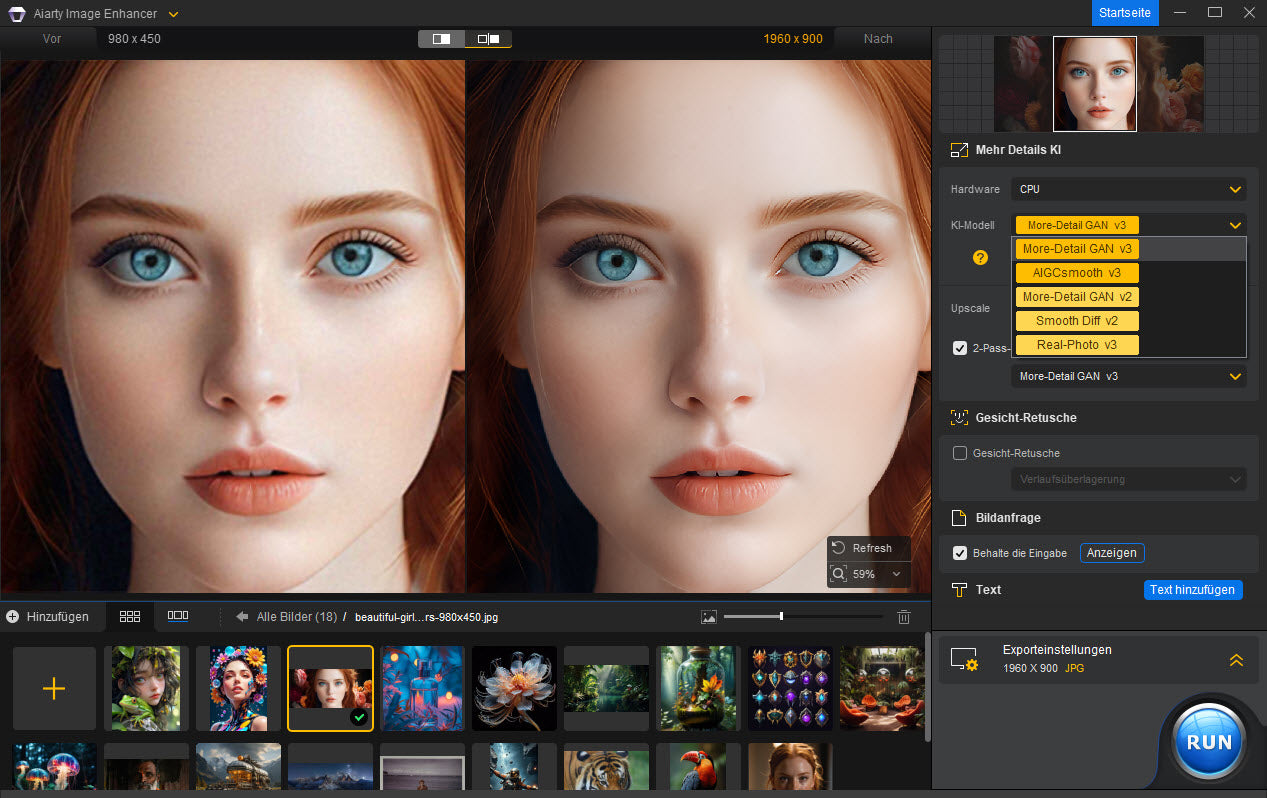Screen dimensions: 1267x798
Task: Click the Gesicht-Retusche face icon
Action: [959, 417]
